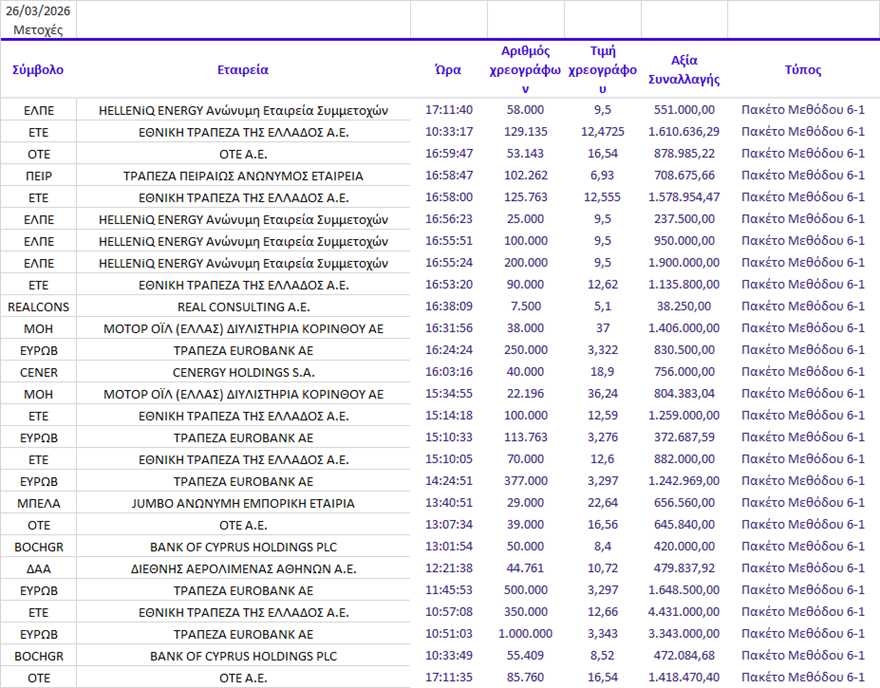Select the value cell 1.900.000,00
This screenshot has height=688, width=880.
pos(684,263)
